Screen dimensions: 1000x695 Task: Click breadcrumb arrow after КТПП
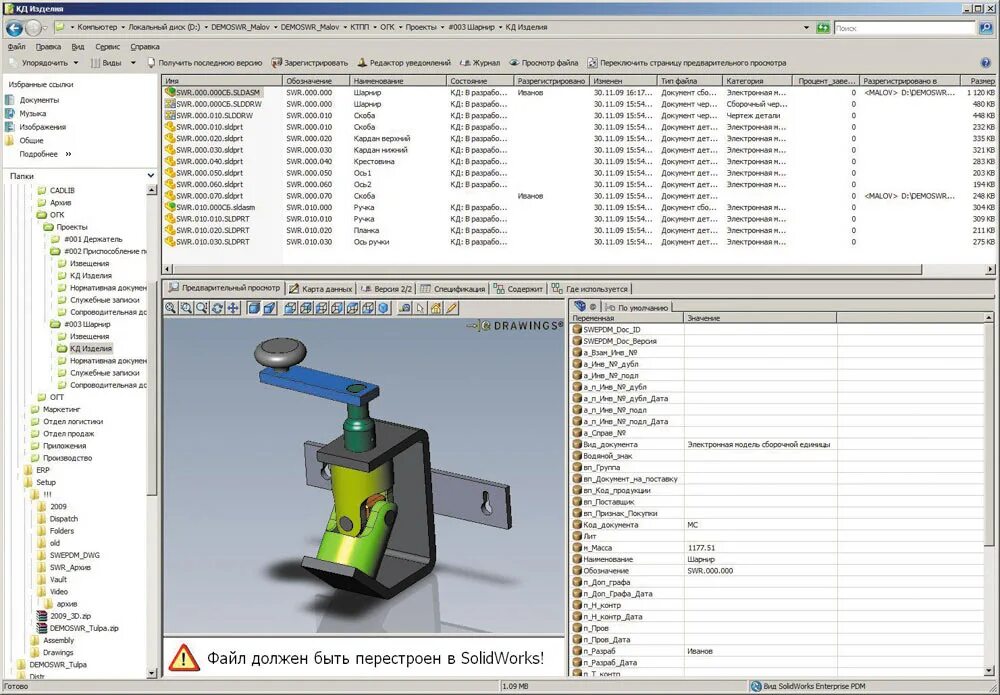(374, 27)
